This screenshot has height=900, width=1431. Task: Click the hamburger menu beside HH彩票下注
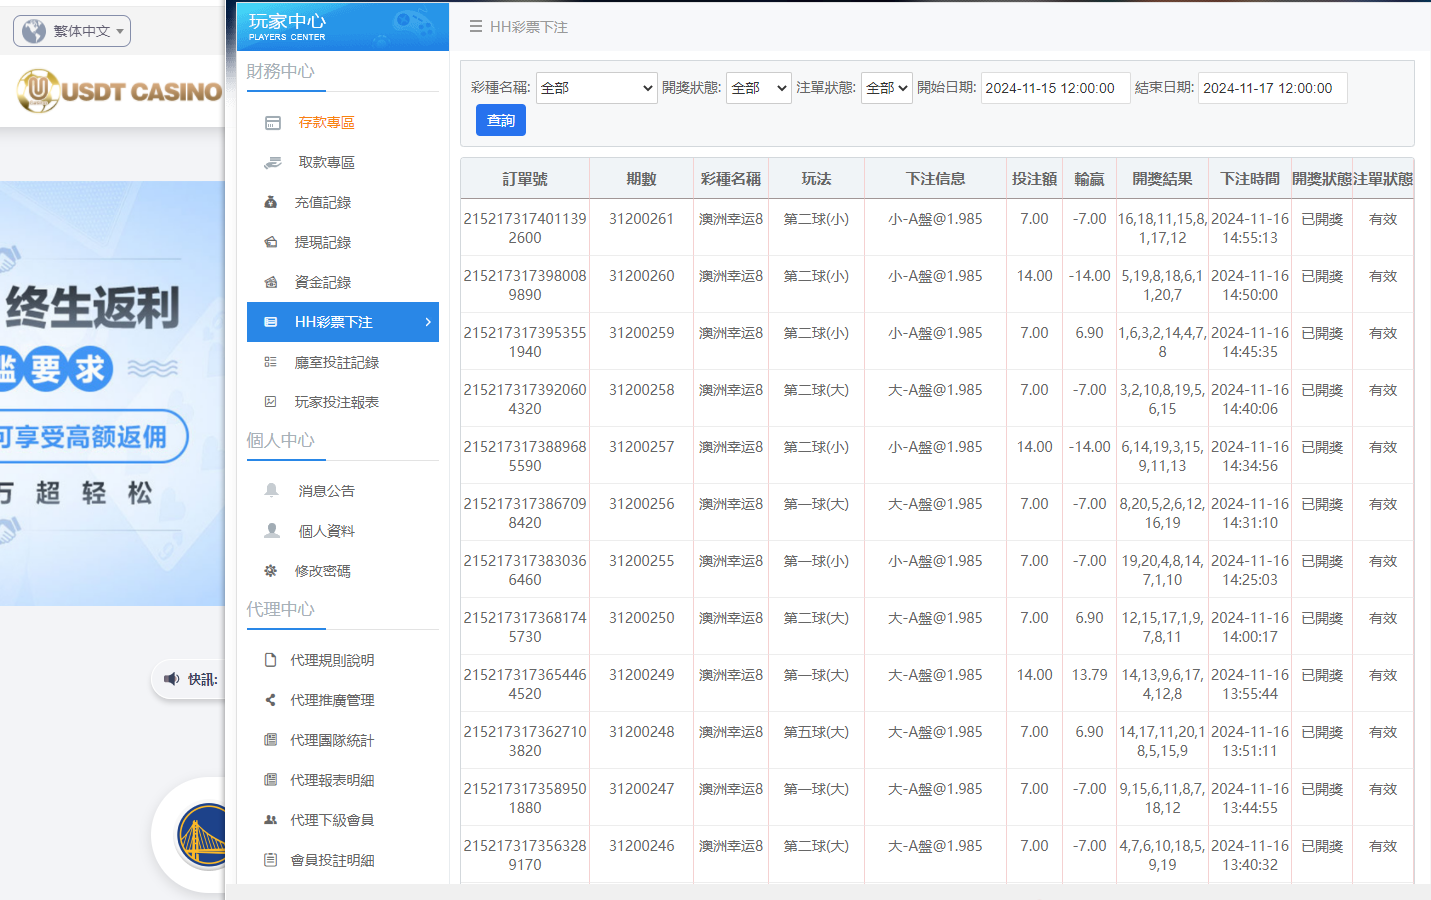(475, 27)
